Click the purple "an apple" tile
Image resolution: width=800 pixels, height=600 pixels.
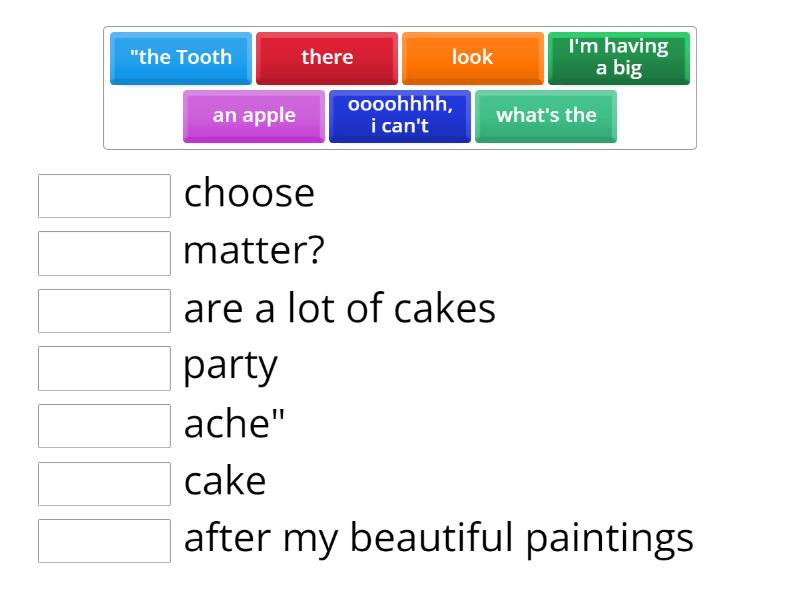[x=254, y=115]
